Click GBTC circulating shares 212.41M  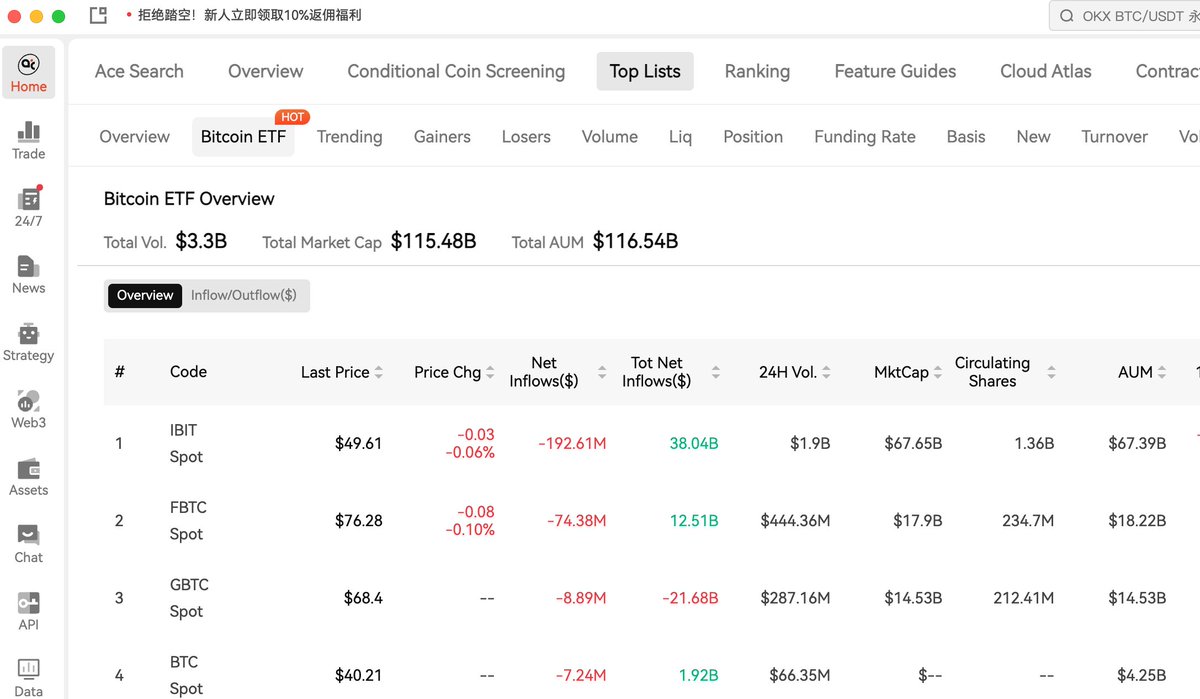(x=1023, y=598)
